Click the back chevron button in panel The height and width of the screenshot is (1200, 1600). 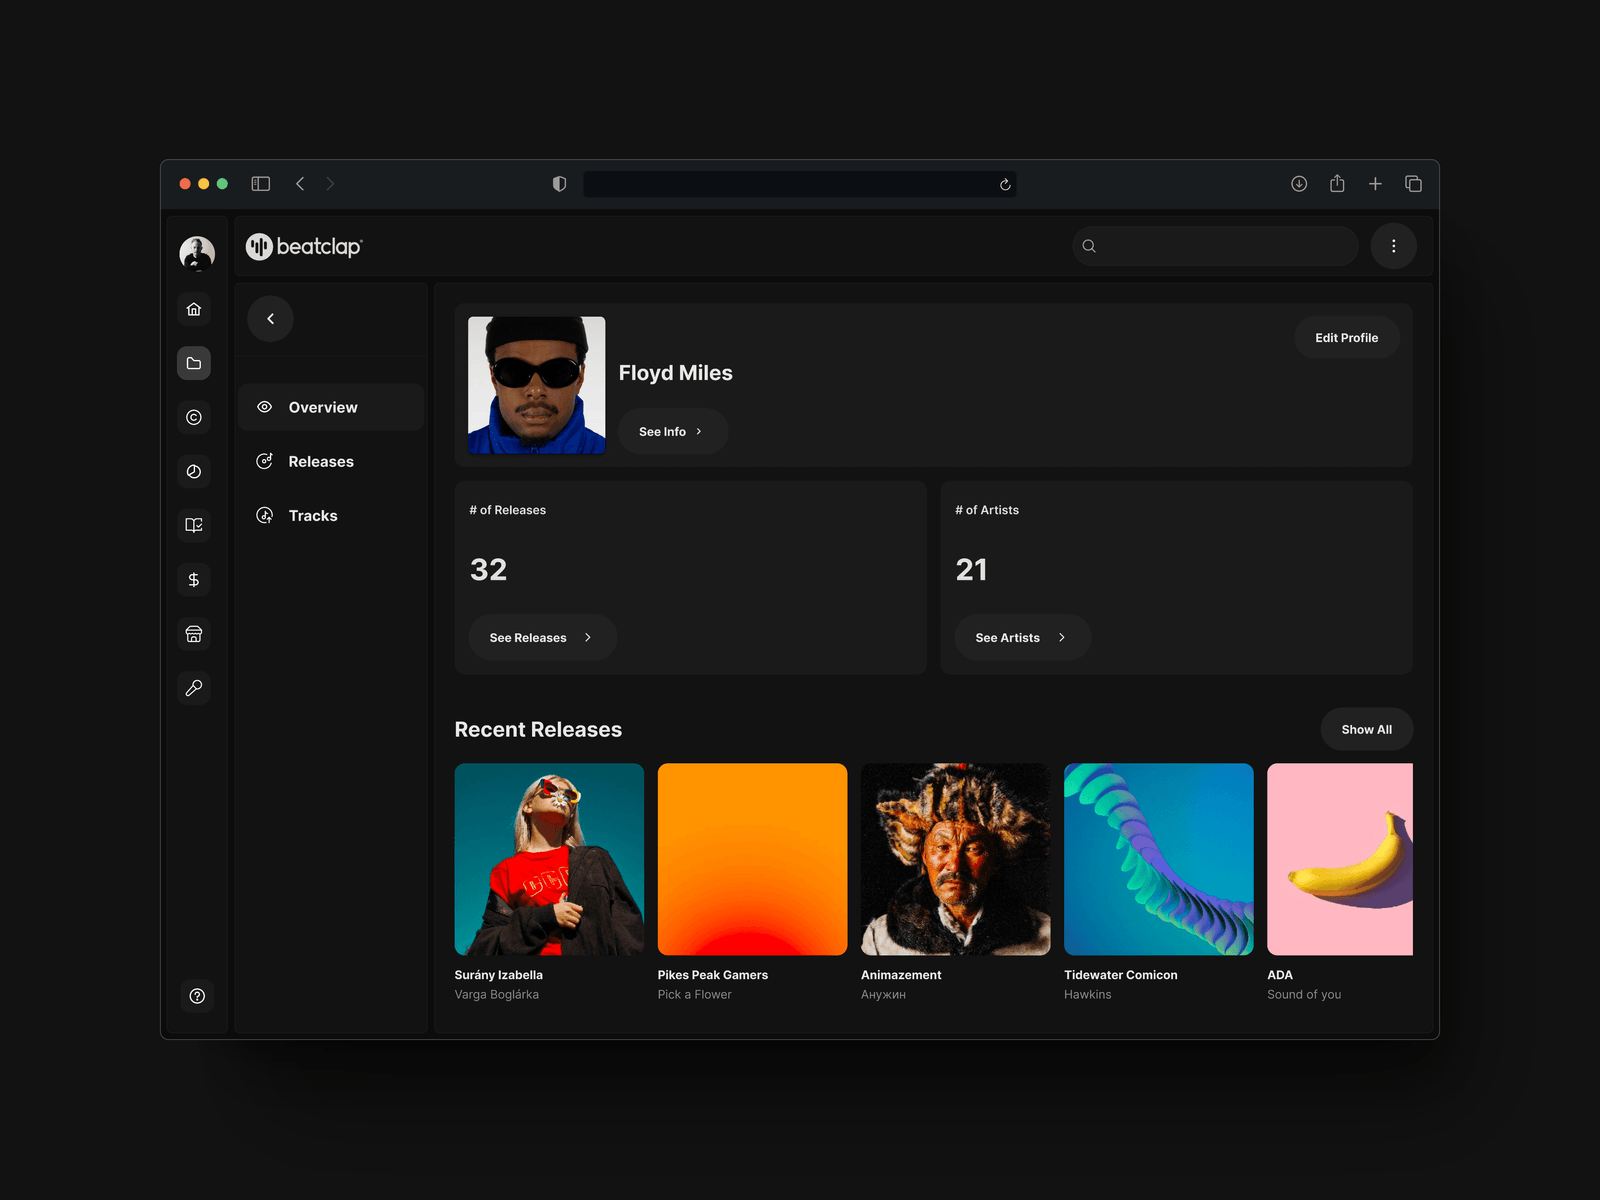pos(270,319)
